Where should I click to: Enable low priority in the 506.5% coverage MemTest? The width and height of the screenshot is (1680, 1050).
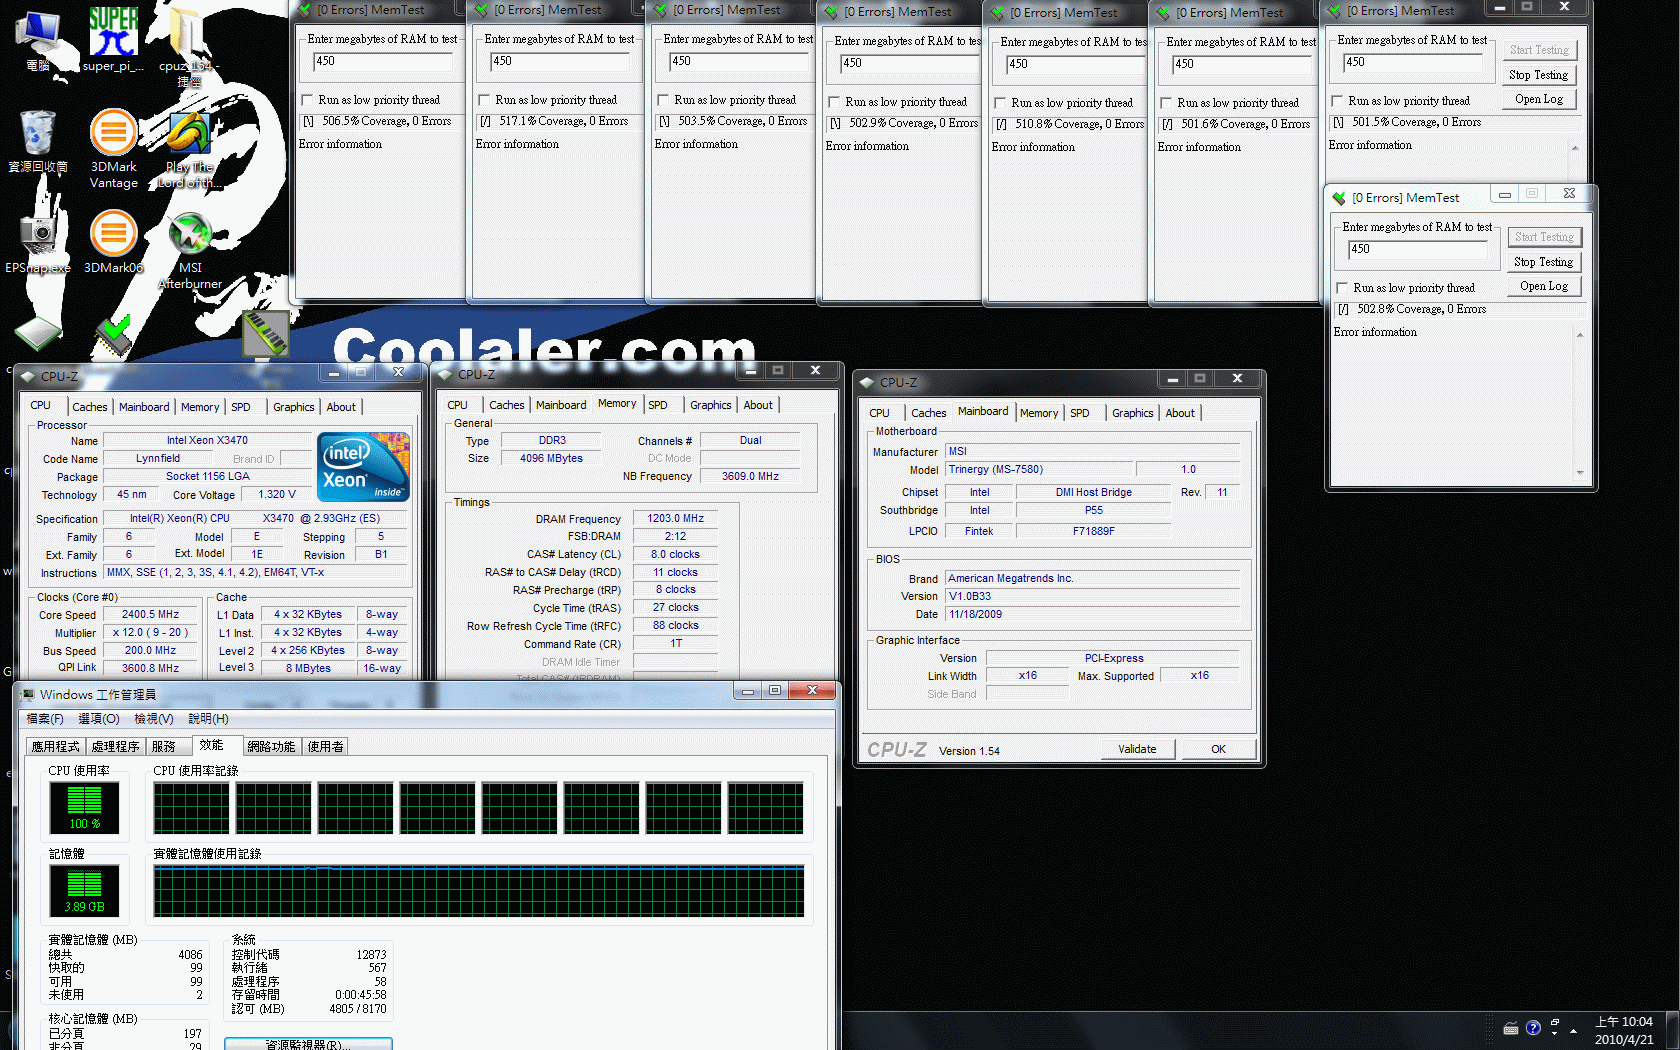coord(308,100)
